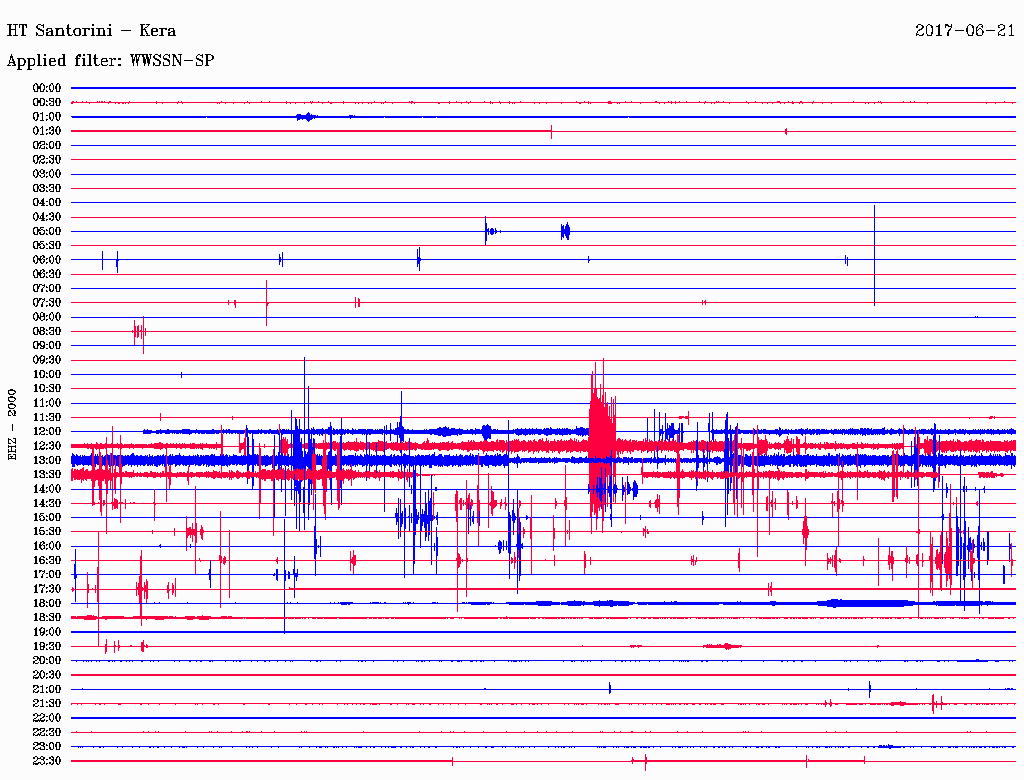Viewport: 1024px width, 780px height.
Task: Select the 10:00 time label
Action: (46, 374)
